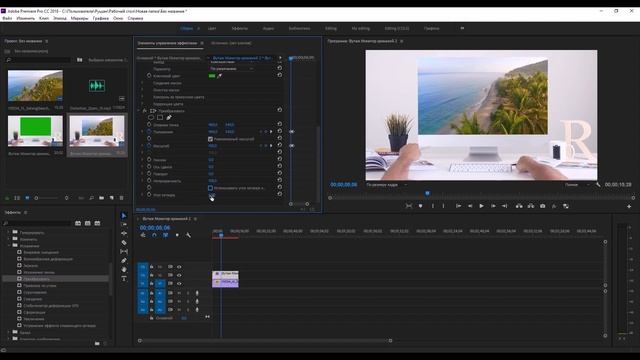Screen dimensions: 640x360
Task: Pick the free draw bezier mask pen
Action: click(169, 118)
